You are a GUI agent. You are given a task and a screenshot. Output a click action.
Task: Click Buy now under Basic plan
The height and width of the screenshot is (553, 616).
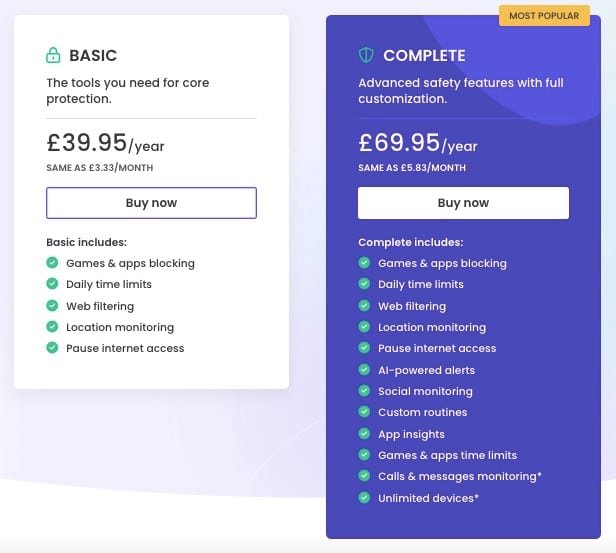pyautogui.click(x=151, y=203)
